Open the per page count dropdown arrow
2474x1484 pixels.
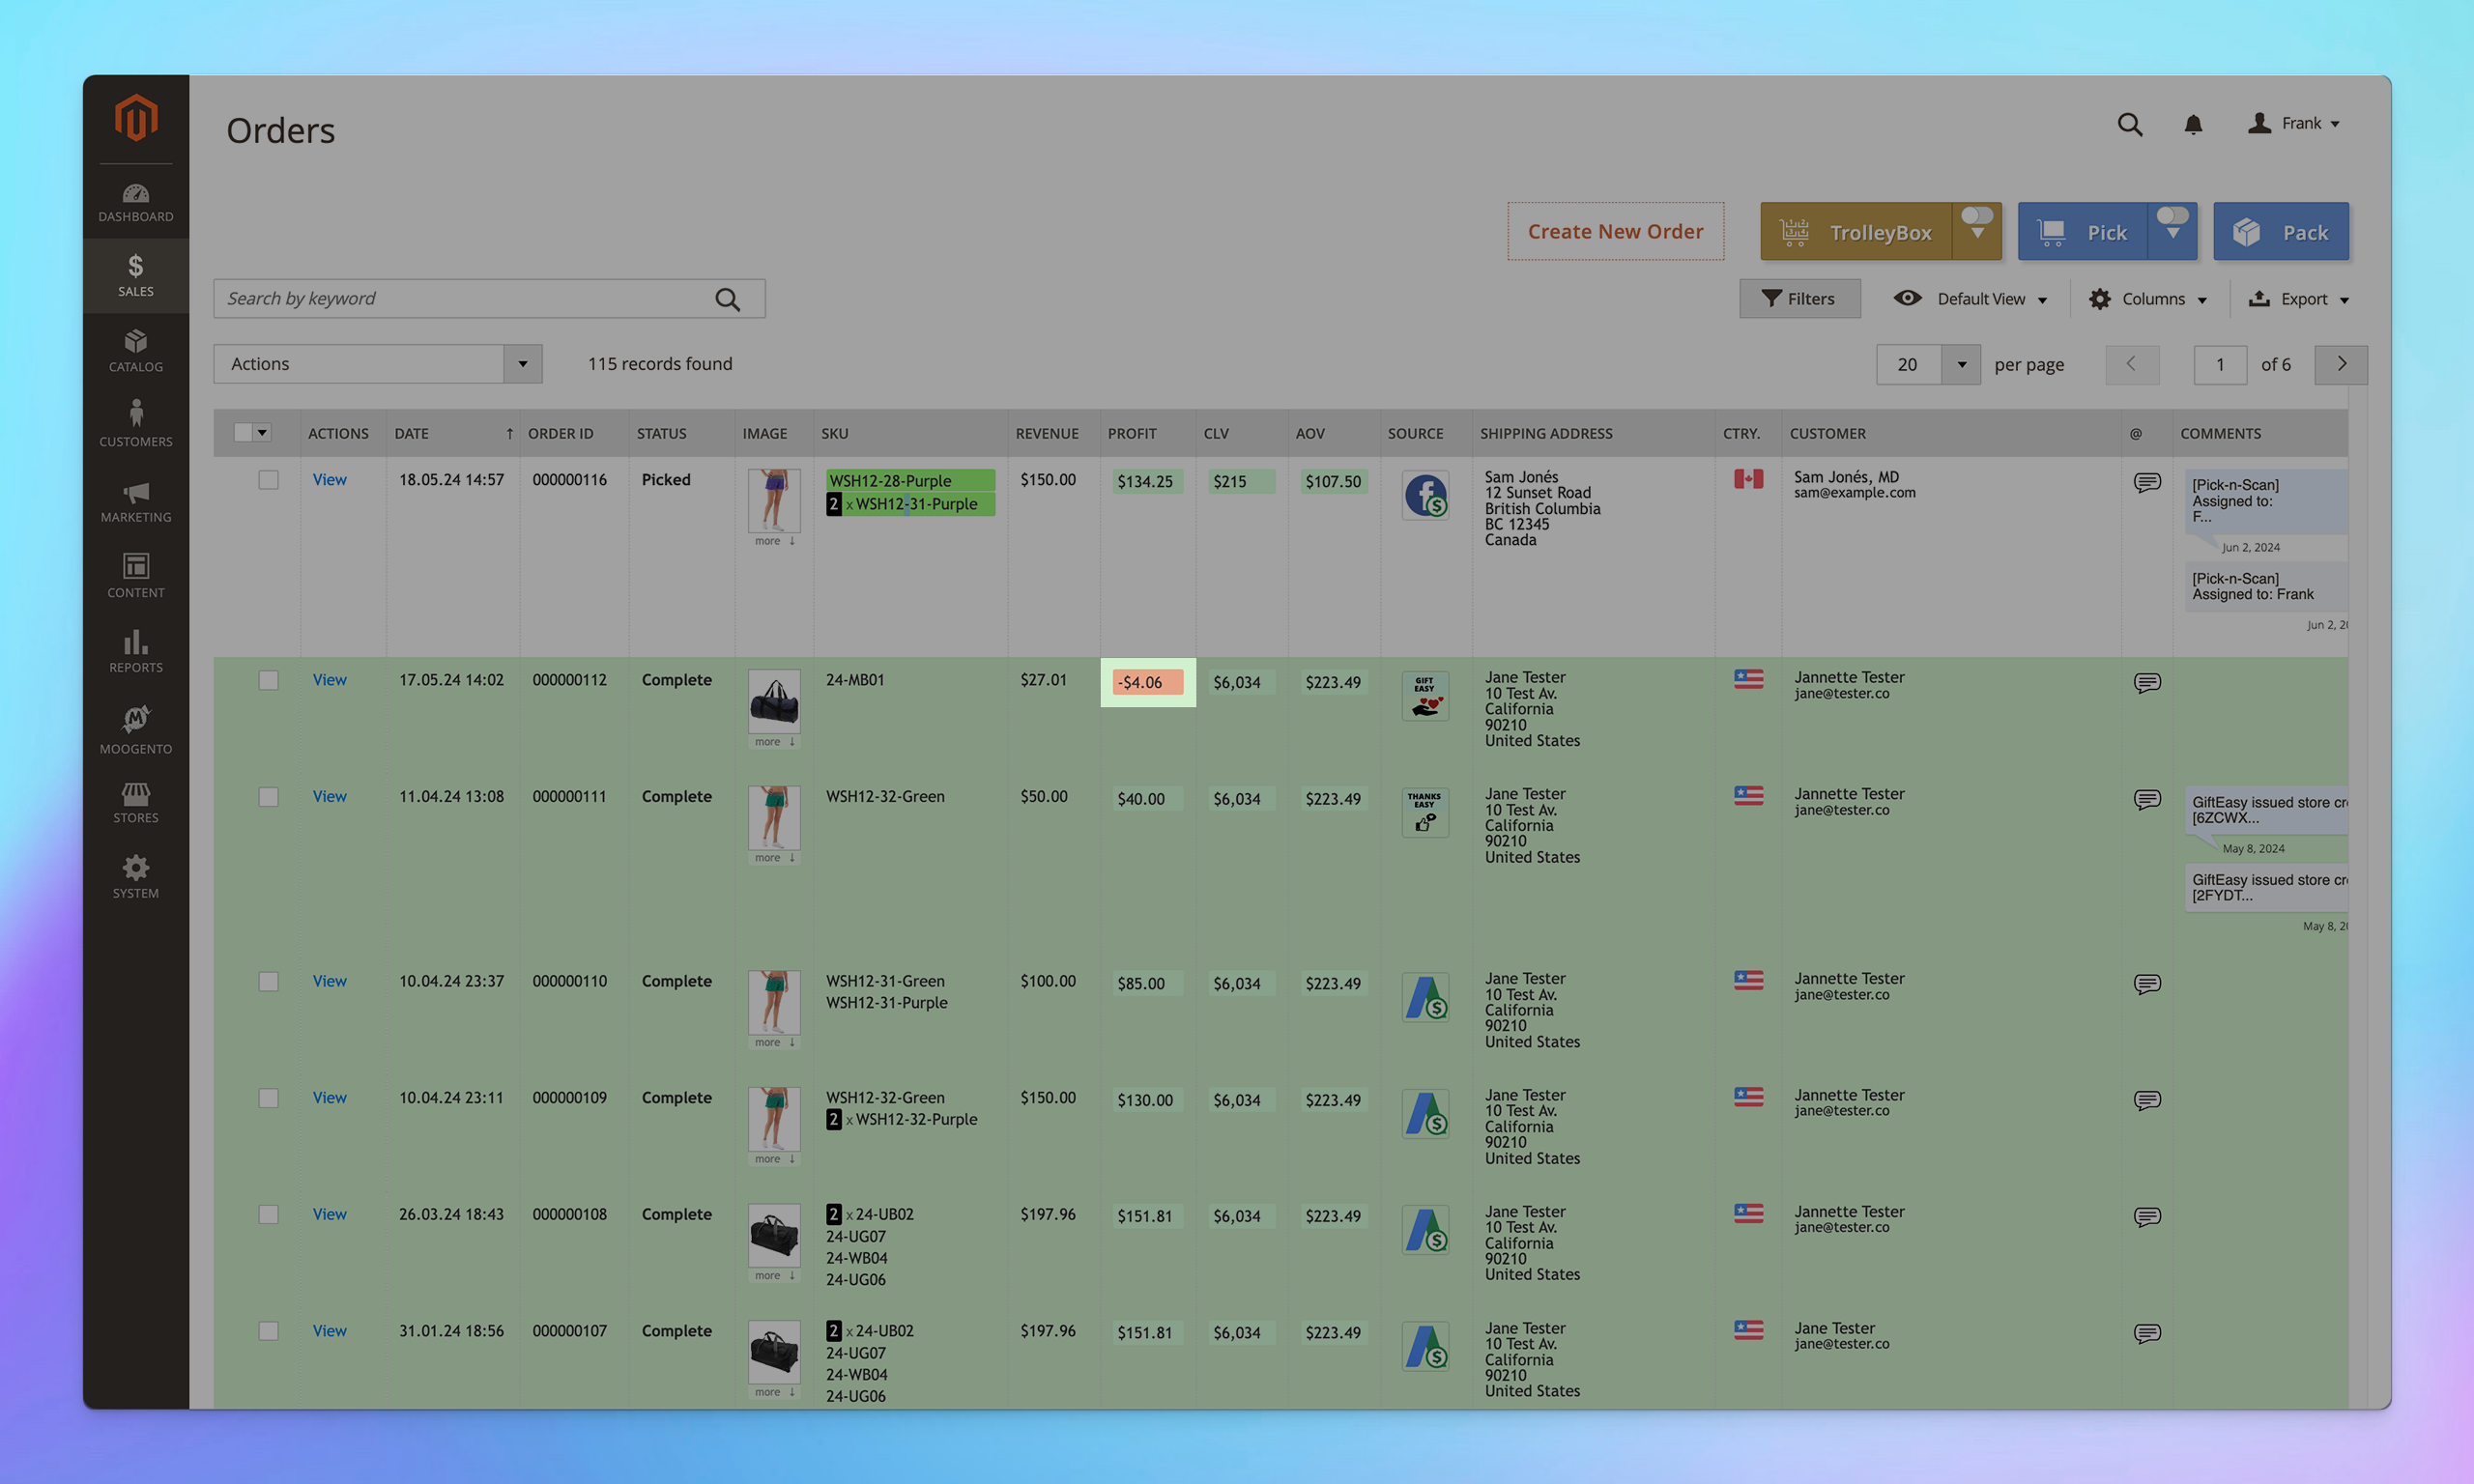pos(1961,365)
